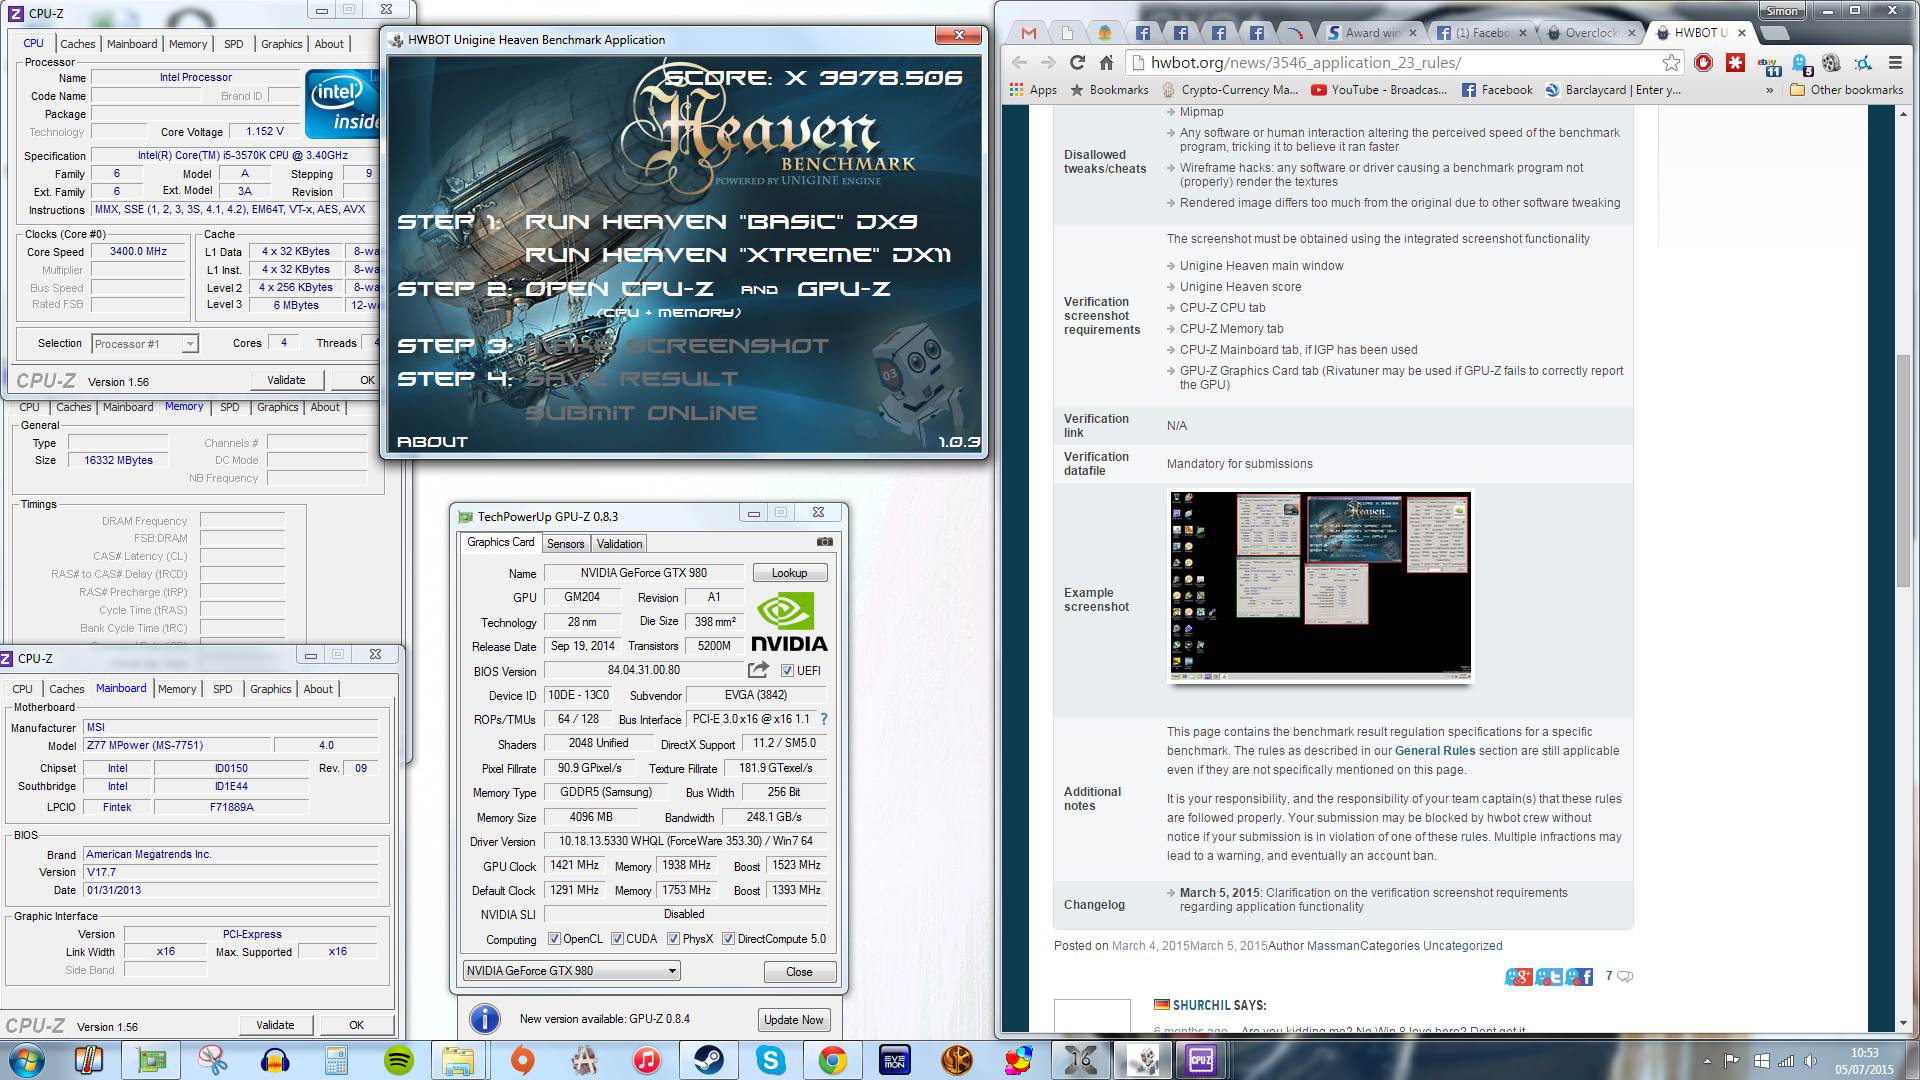The width and height of the screenshot is (1920, 1080).
Task: Open EVEMon from the taskbar
Action: tap(894, 1060)
